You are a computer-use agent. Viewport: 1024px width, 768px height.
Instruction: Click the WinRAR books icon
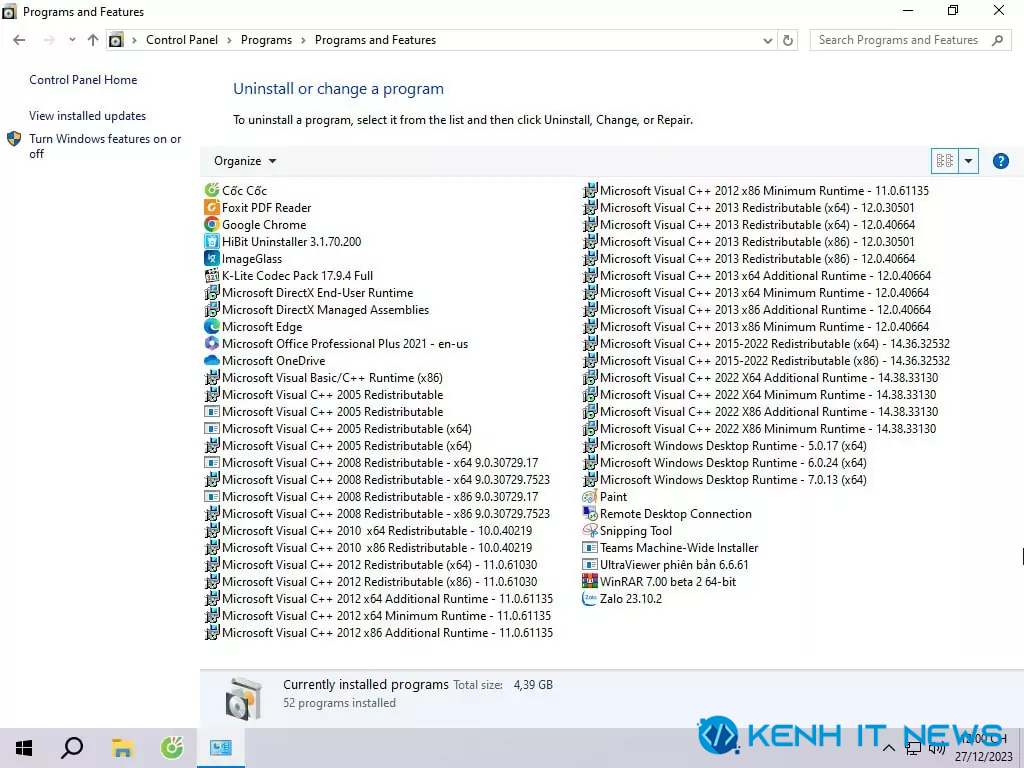point(590,581)
